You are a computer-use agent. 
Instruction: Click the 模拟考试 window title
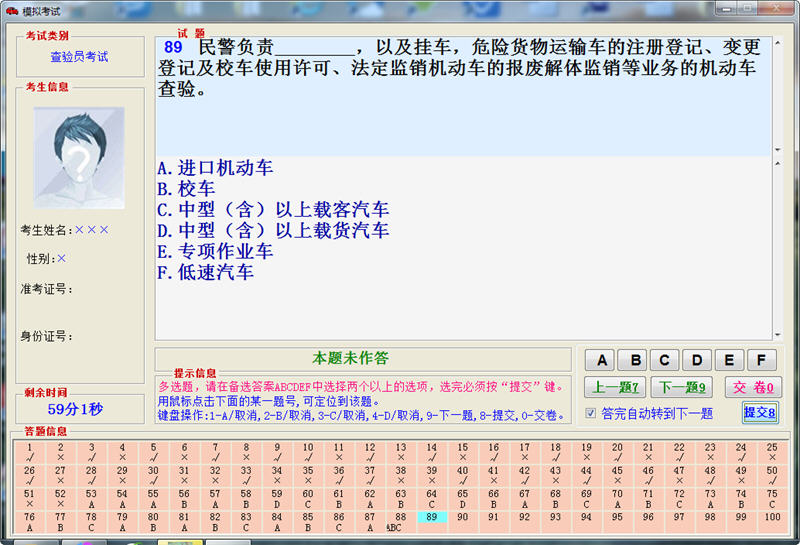click(41, 11)
